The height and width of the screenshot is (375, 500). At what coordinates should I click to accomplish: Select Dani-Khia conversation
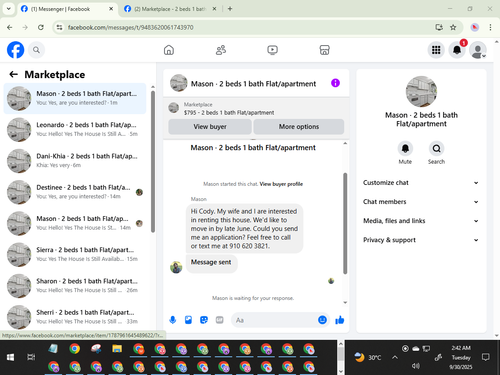(75, 160)
